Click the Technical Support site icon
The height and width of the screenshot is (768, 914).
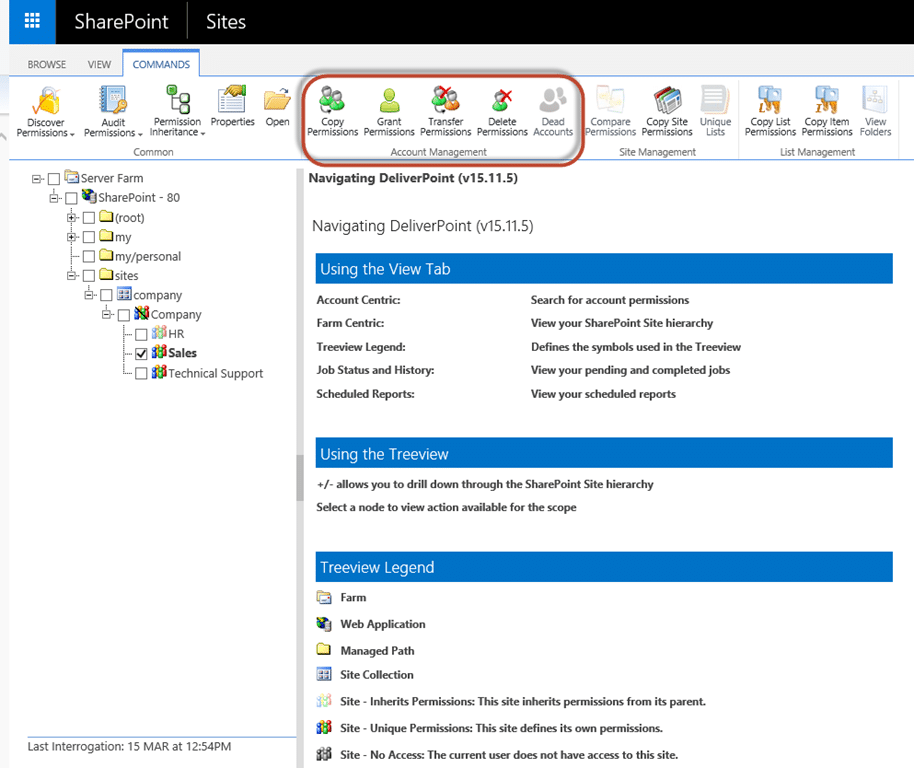[159, 371]
